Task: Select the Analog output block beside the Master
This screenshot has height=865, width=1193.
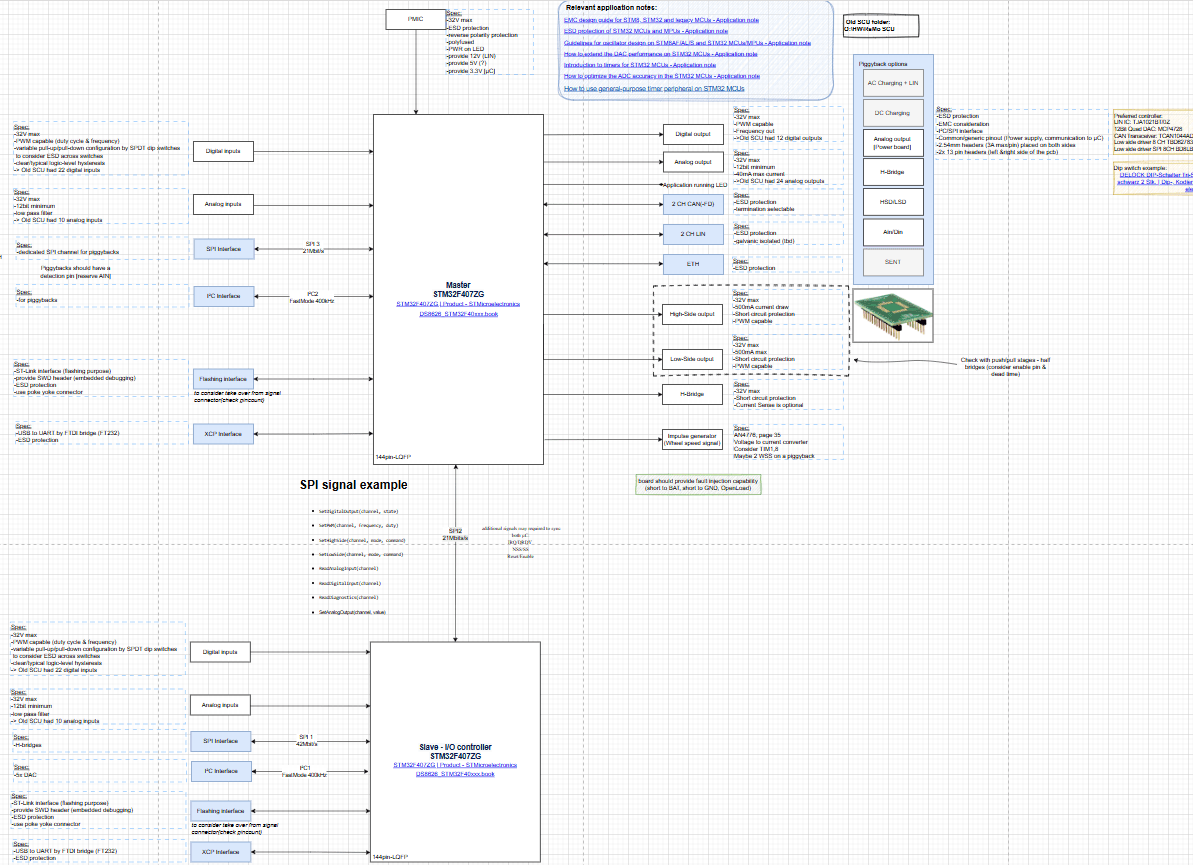Action: 692,162
